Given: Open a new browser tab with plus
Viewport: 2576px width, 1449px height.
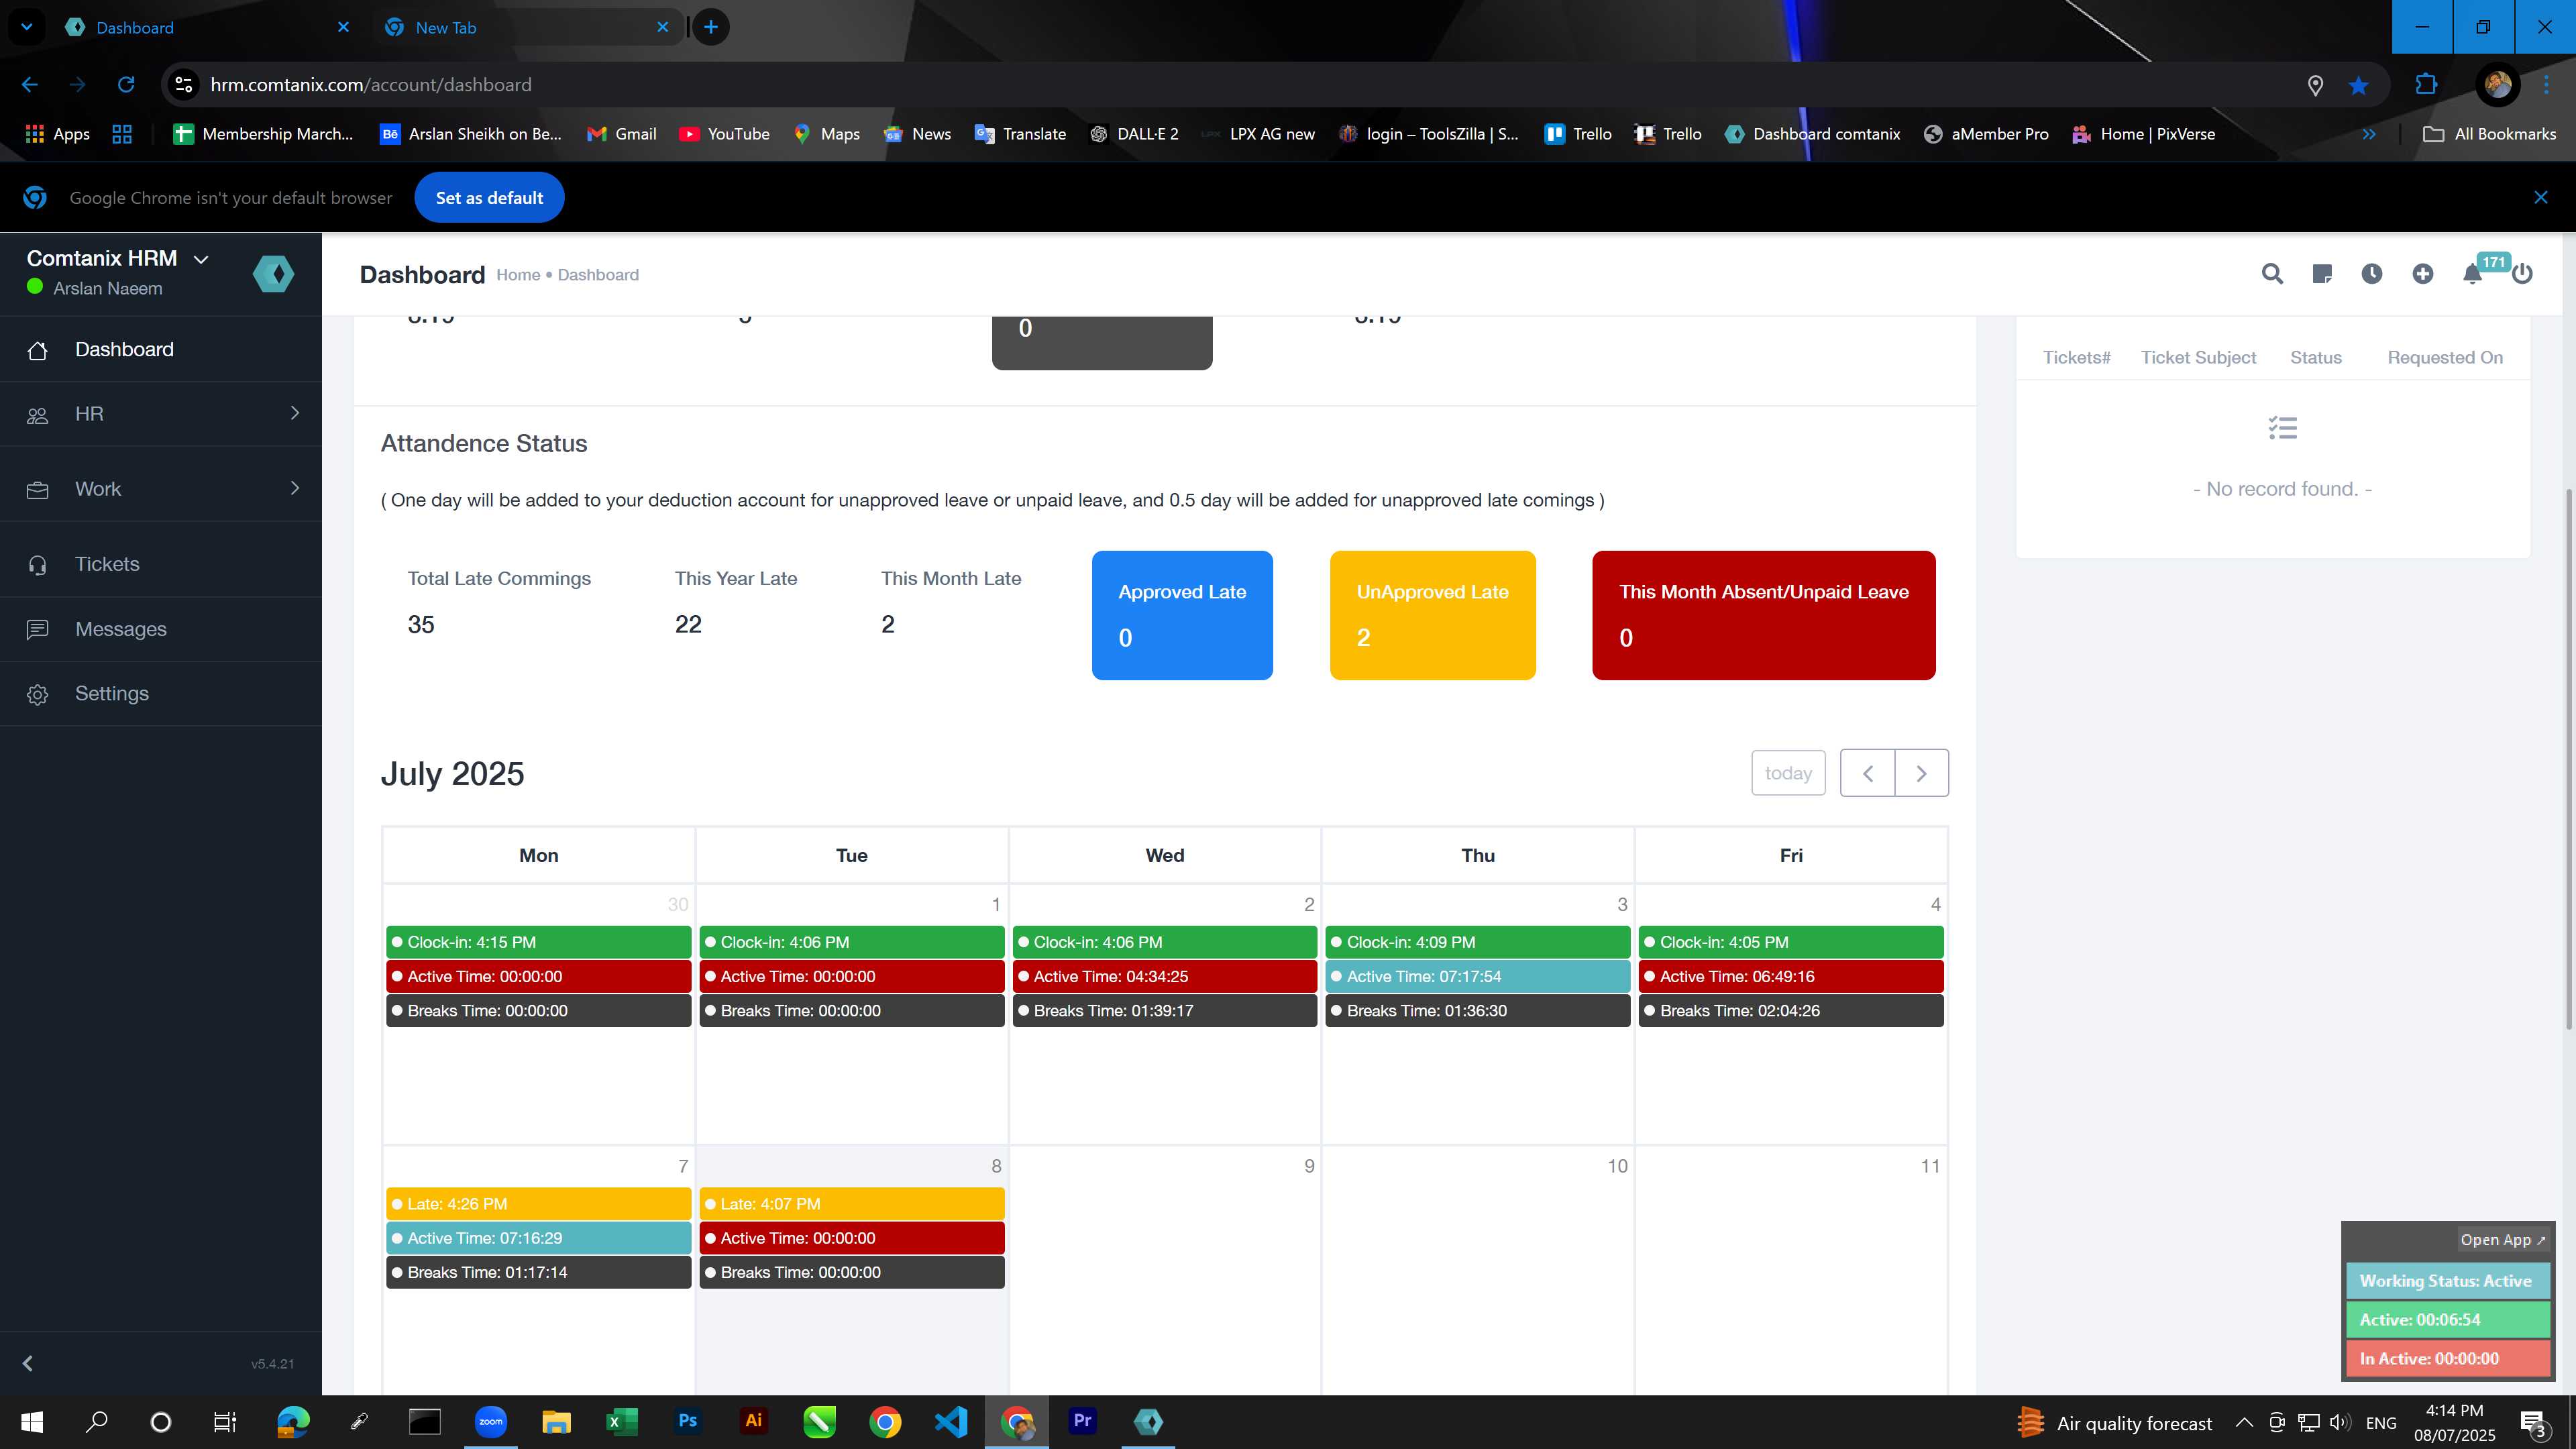Looking at the screenshot, I should click(x=711, y=27).
